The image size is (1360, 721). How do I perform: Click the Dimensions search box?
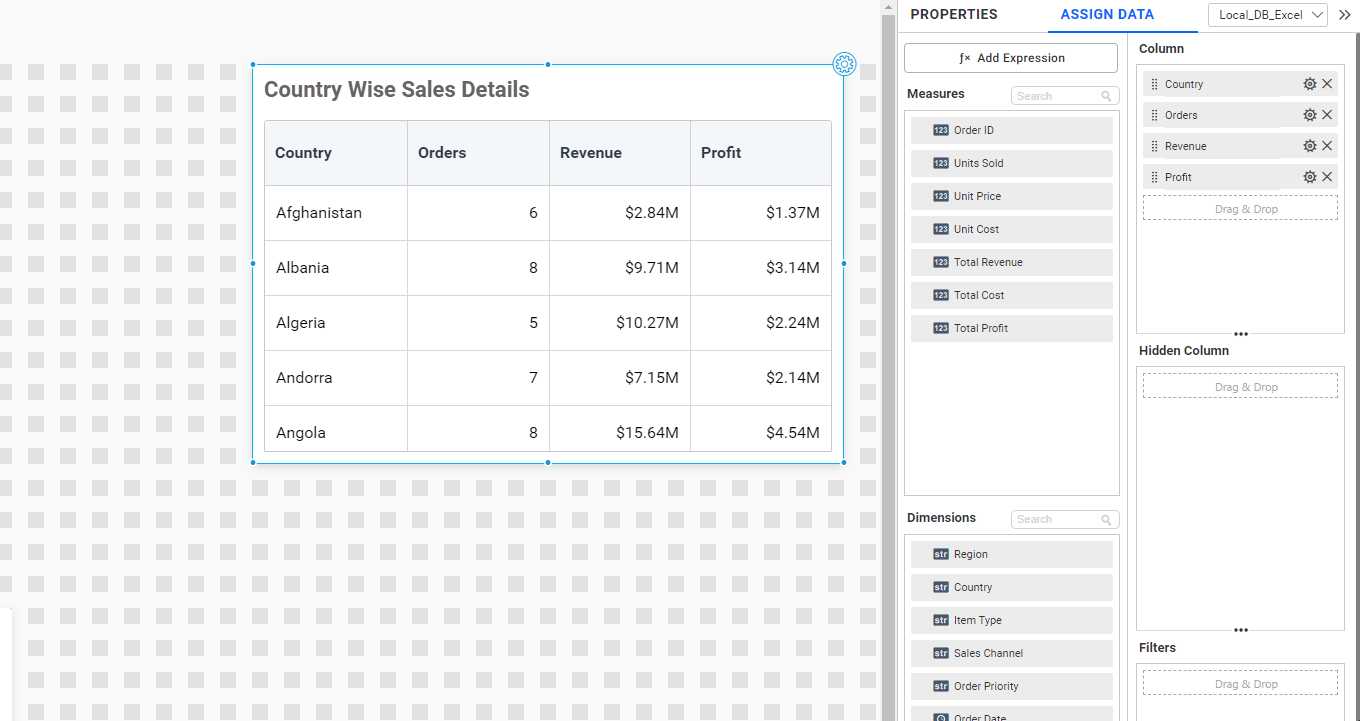[1058, 520]
